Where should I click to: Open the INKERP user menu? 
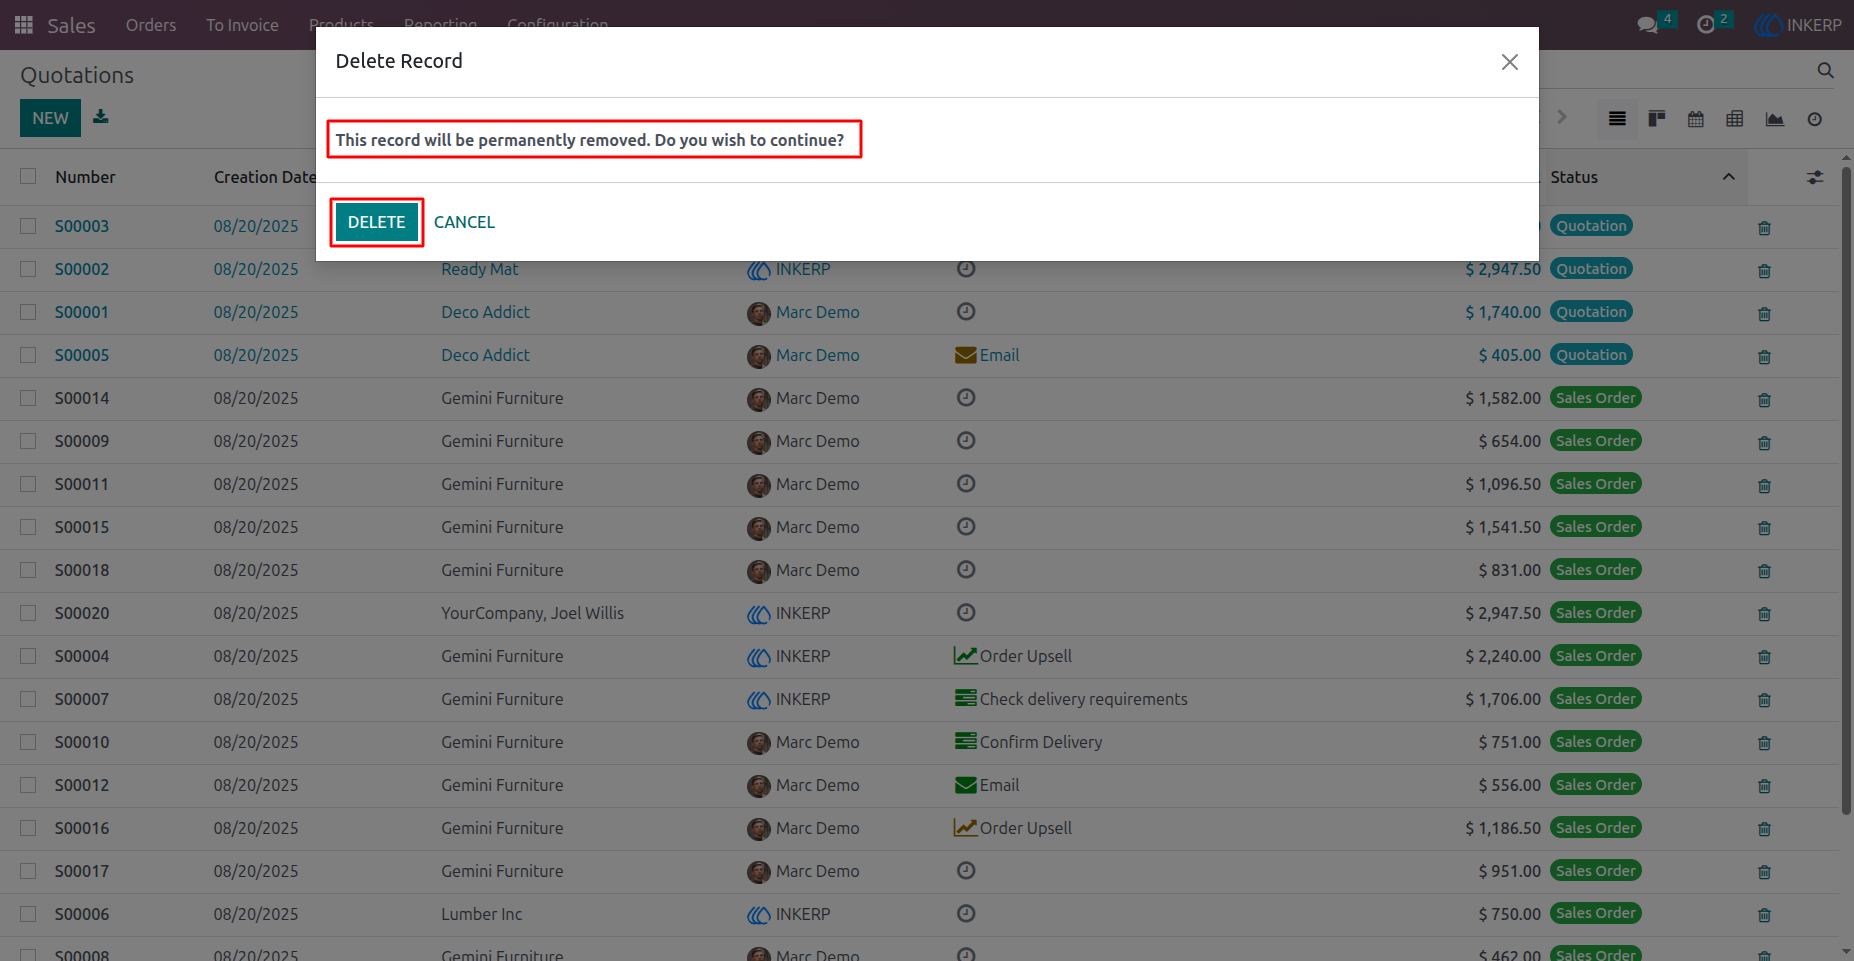point(1799,25)
